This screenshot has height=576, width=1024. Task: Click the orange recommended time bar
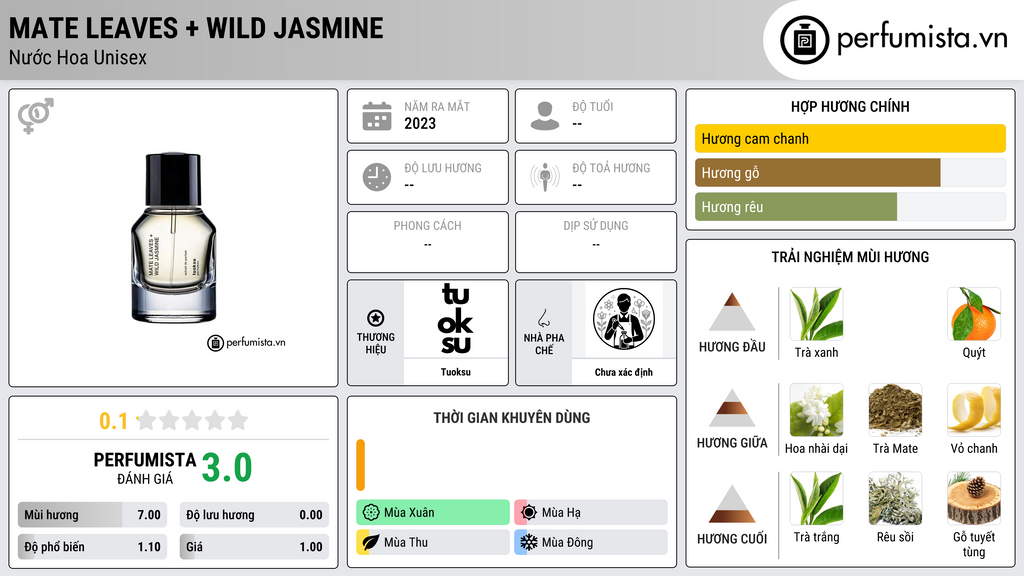click(x=360, y=465)
